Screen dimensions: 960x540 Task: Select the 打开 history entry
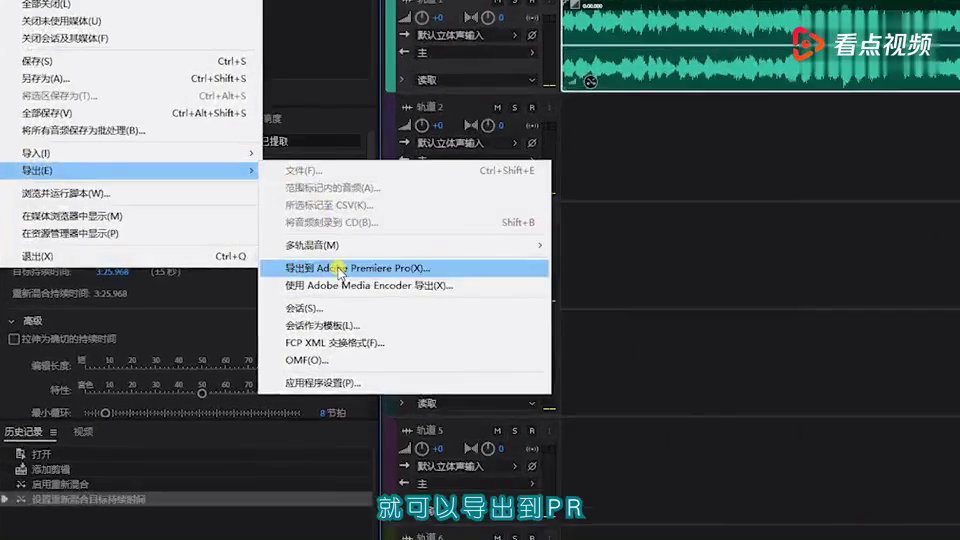pos(41,454)
